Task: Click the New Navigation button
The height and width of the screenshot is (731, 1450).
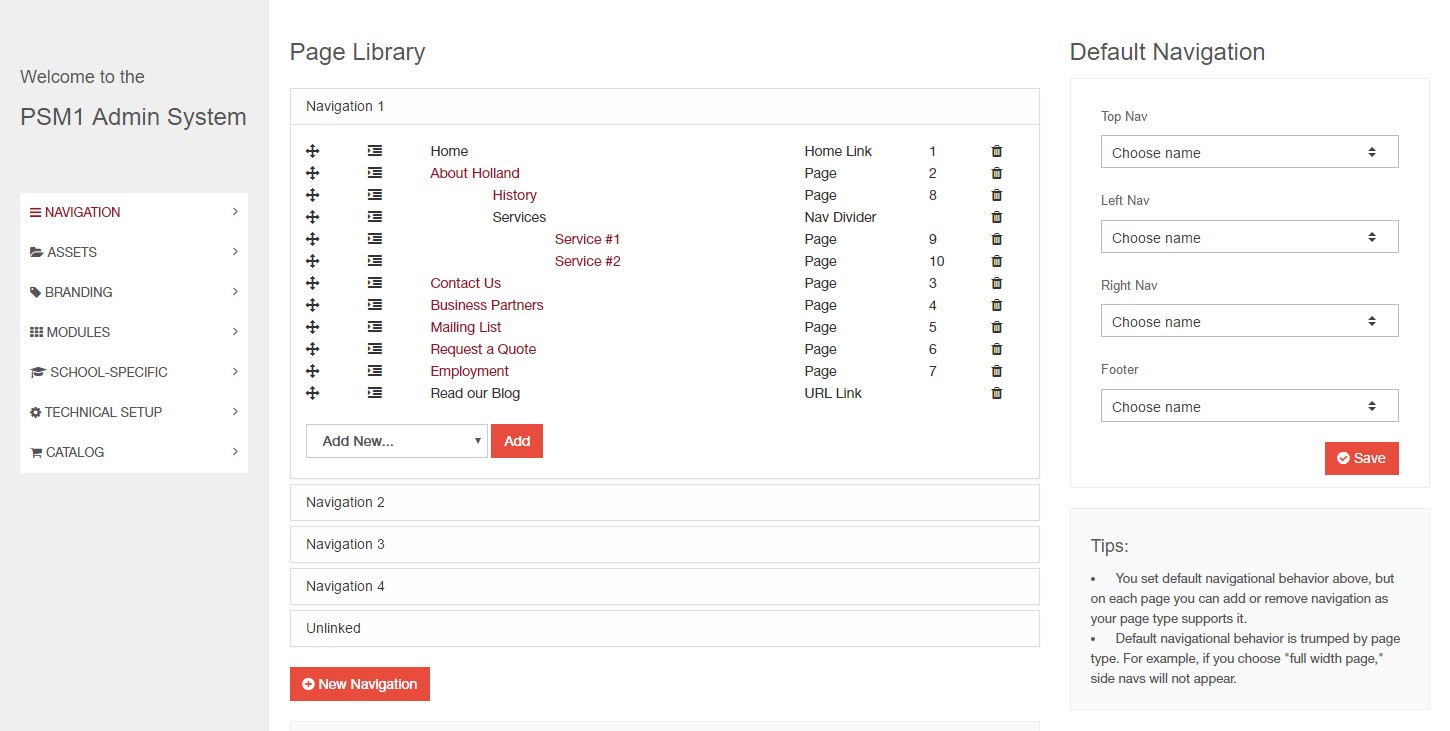Action: coord(360,684)
